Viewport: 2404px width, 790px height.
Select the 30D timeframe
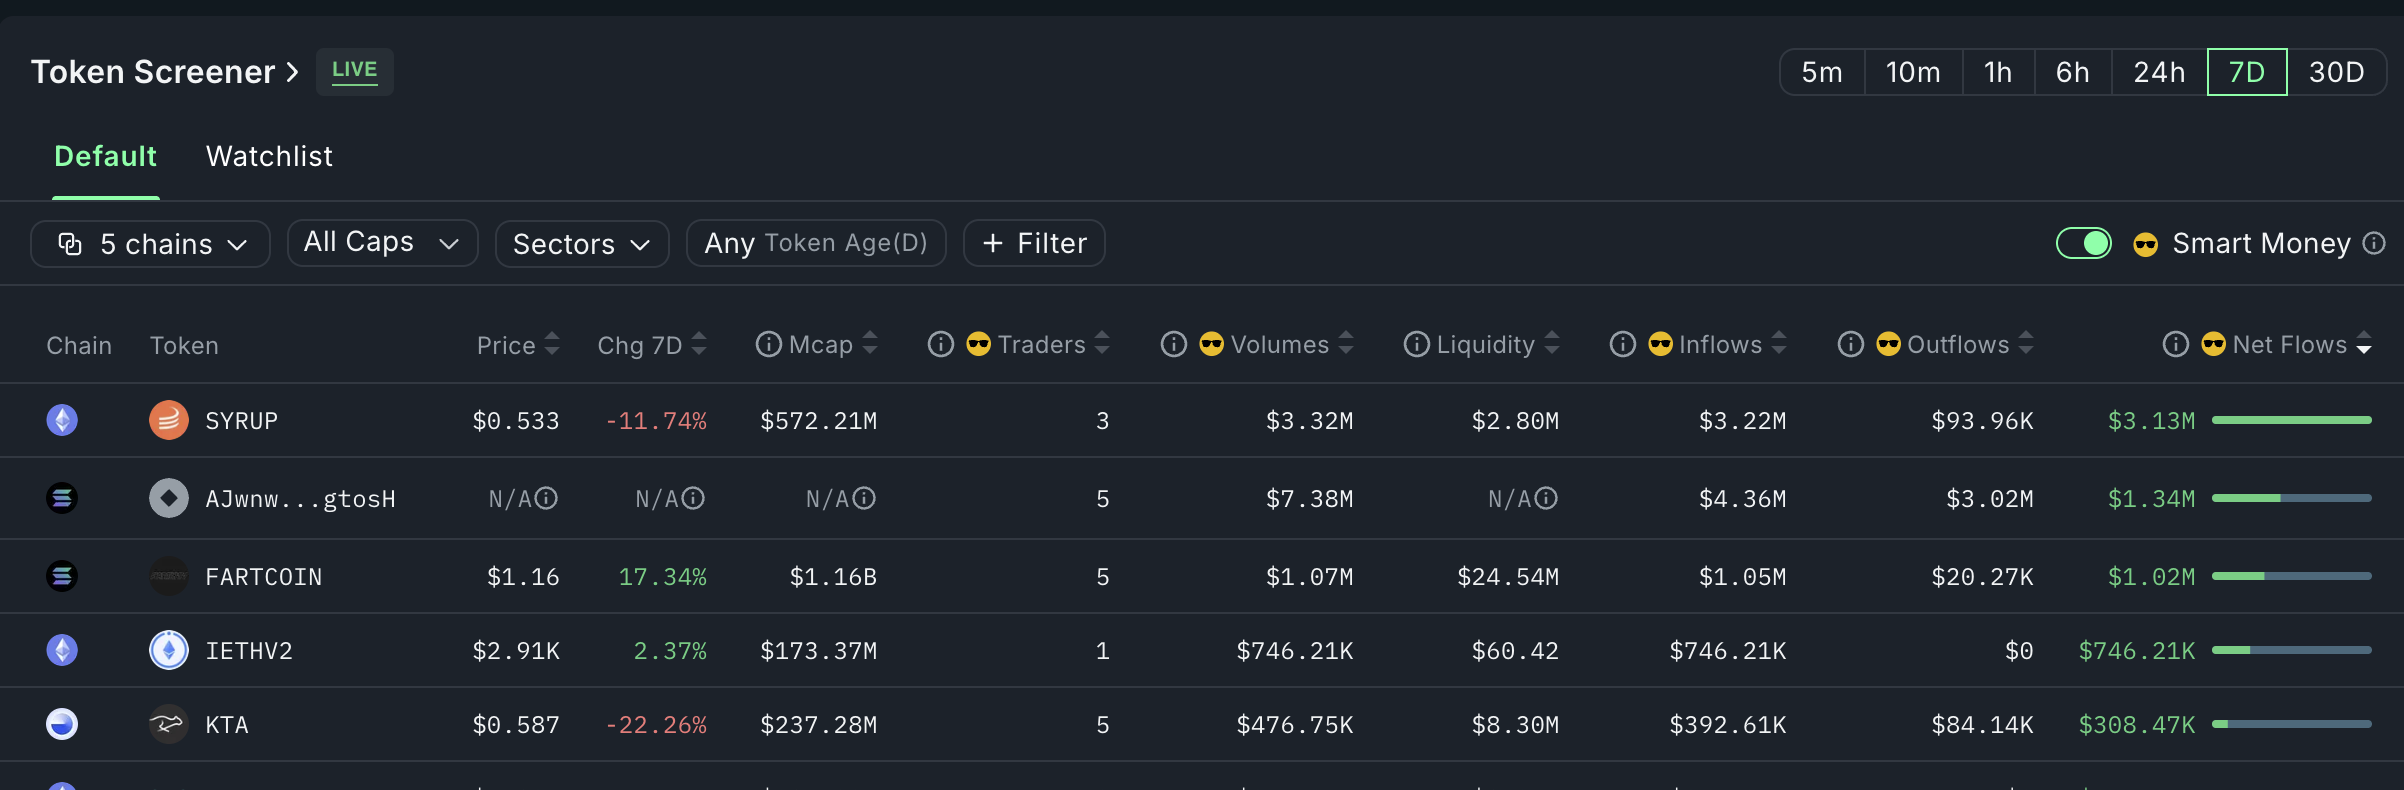2337,72
